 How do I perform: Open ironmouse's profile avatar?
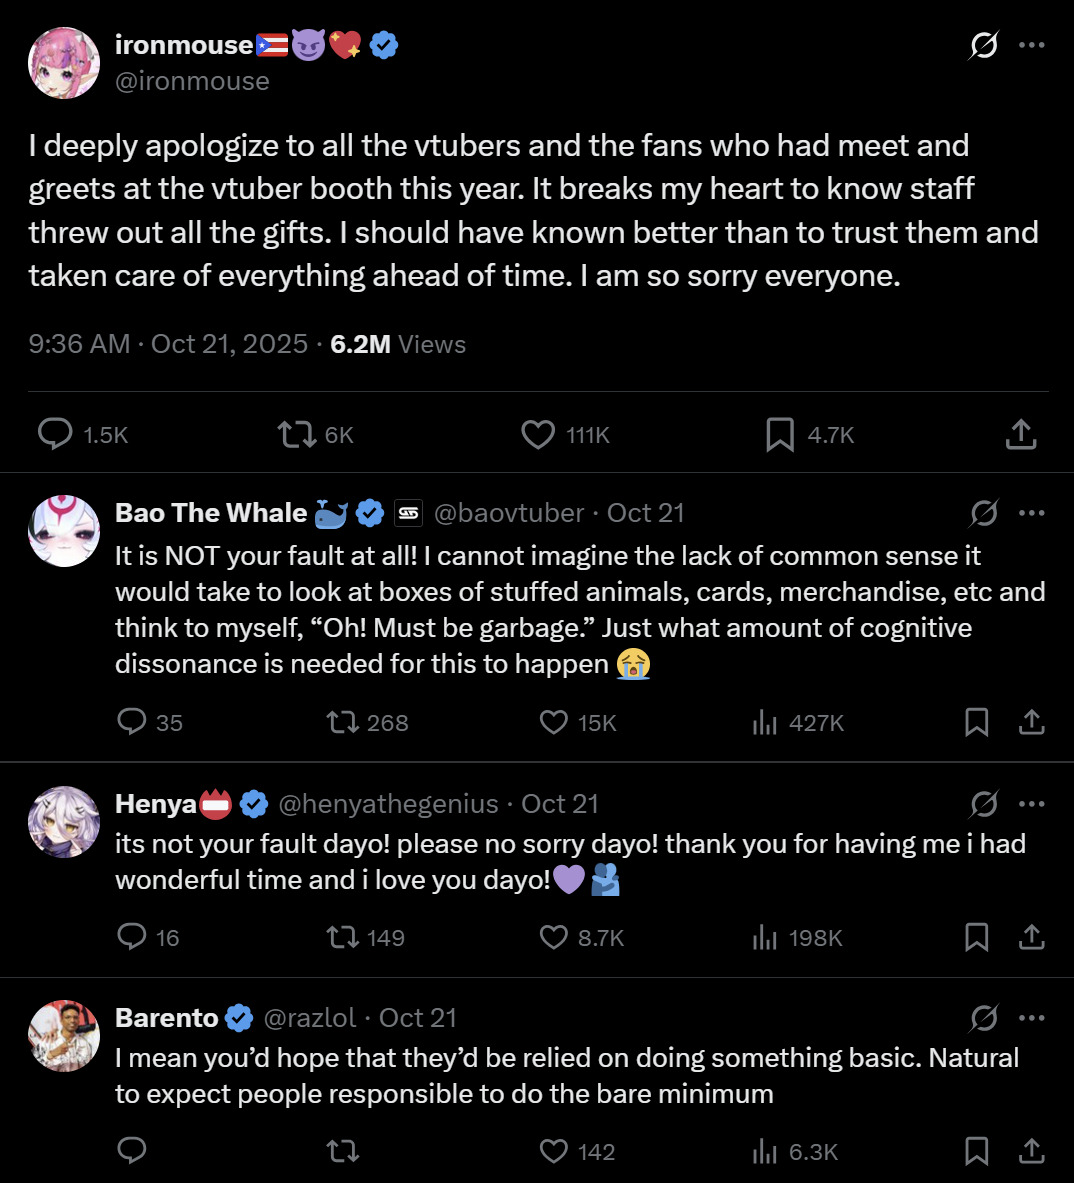point(64,63)
